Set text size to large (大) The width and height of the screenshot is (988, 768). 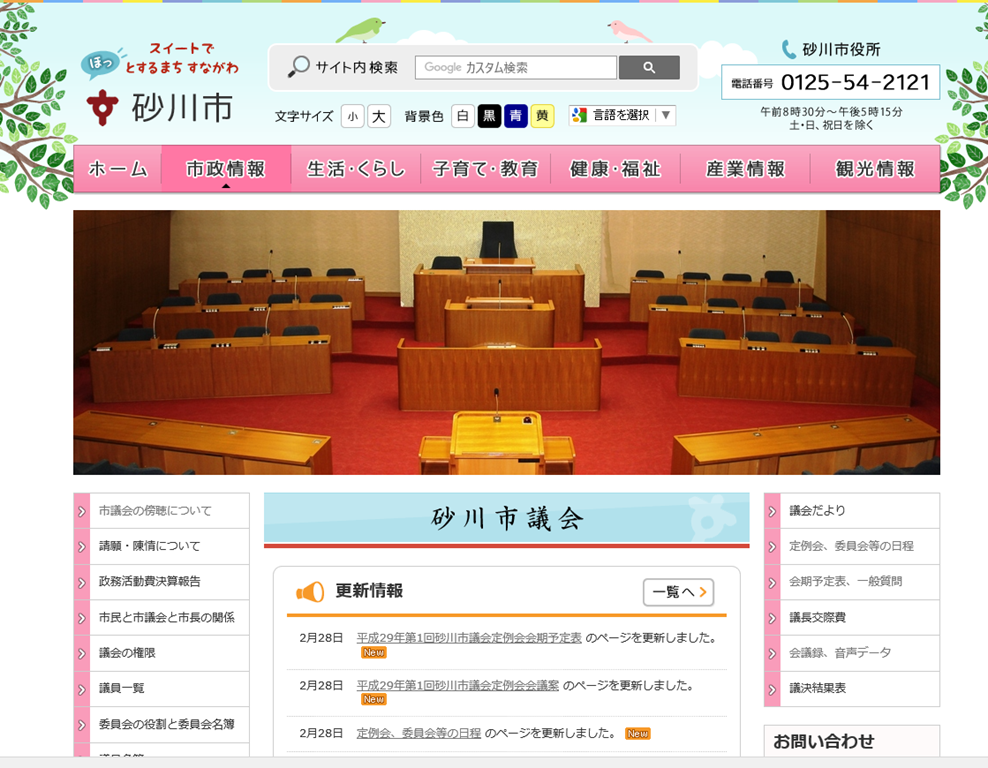(379, 116)
